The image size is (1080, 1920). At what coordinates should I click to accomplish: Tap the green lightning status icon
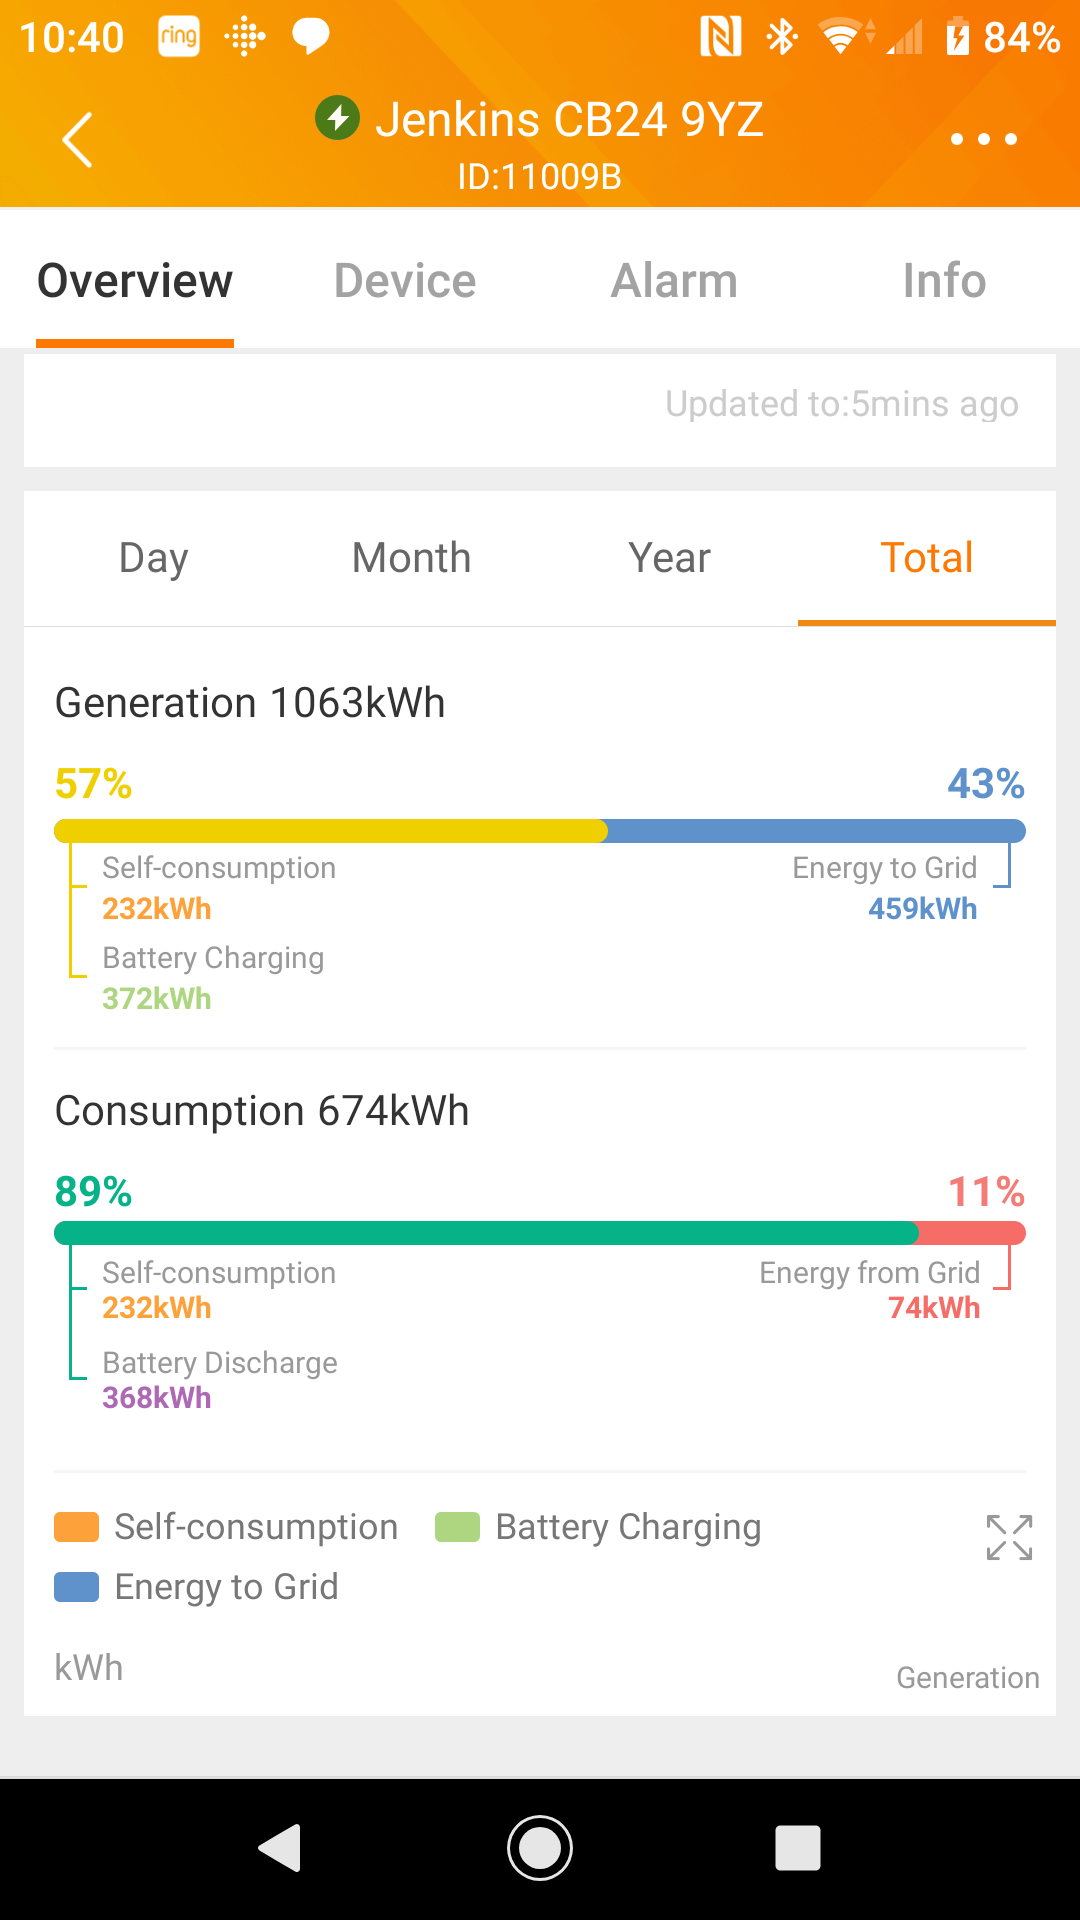click(x=338, y=119)
